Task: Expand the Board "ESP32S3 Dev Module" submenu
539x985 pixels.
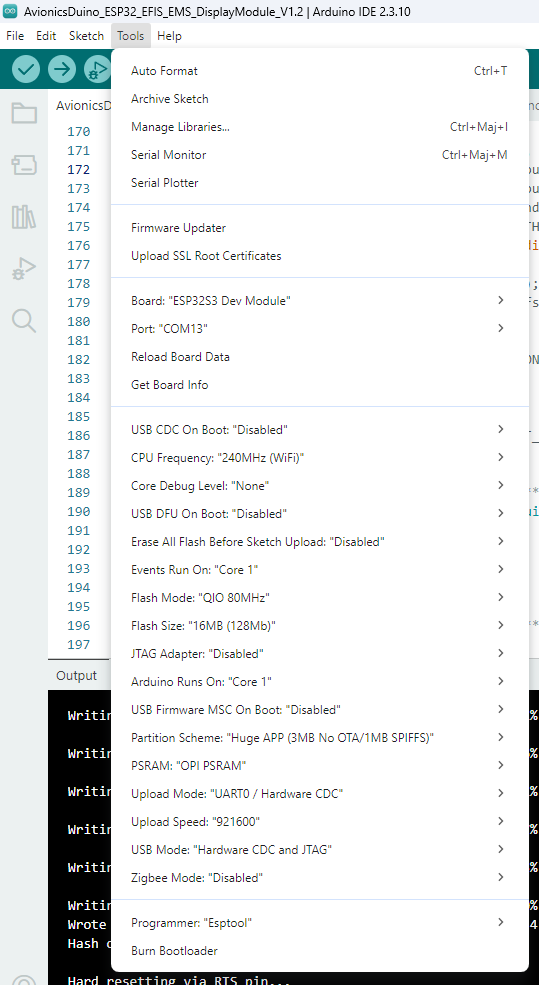Action: pyautogui.click(x=320, y=301)
